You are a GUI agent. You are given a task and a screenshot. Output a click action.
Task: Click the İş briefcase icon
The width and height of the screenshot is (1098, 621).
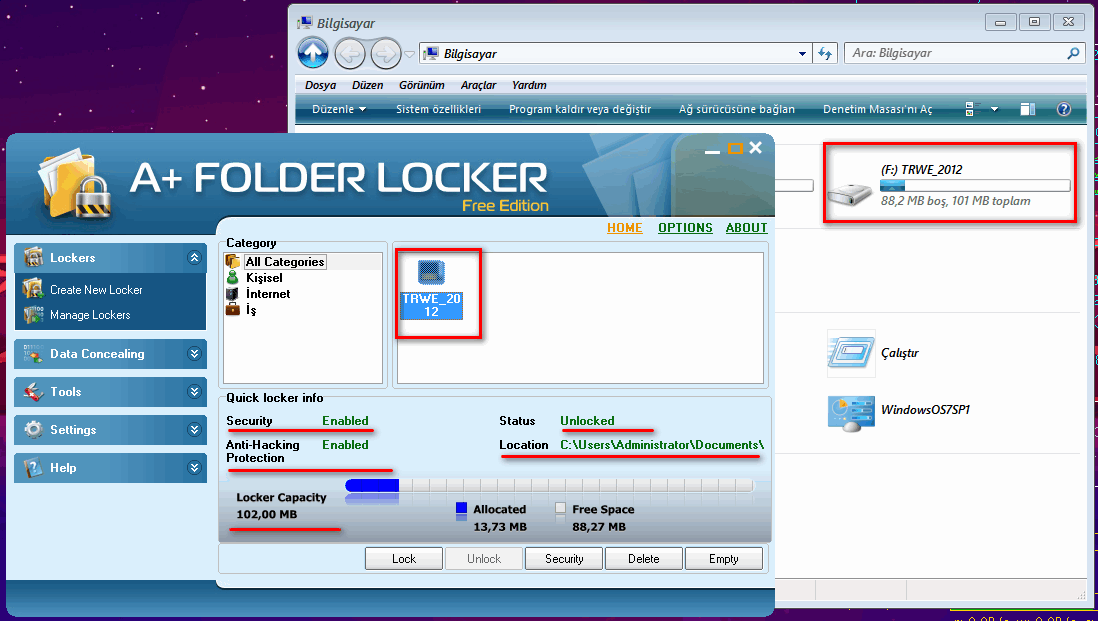pos(233,309)
